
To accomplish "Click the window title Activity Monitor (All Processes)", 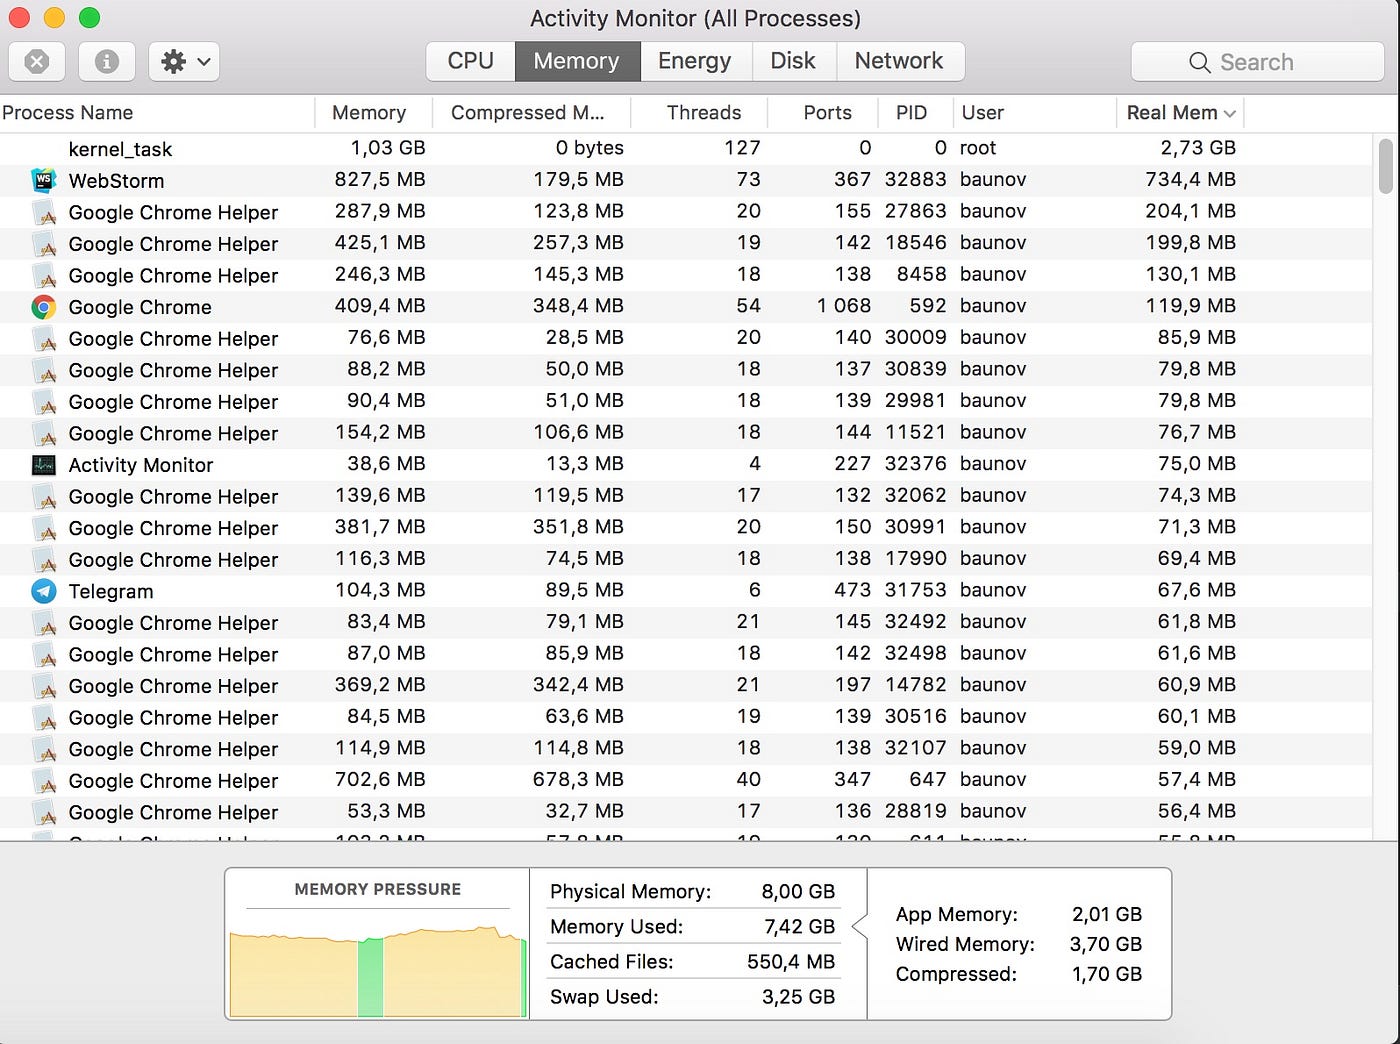I will tap(695, 18).
